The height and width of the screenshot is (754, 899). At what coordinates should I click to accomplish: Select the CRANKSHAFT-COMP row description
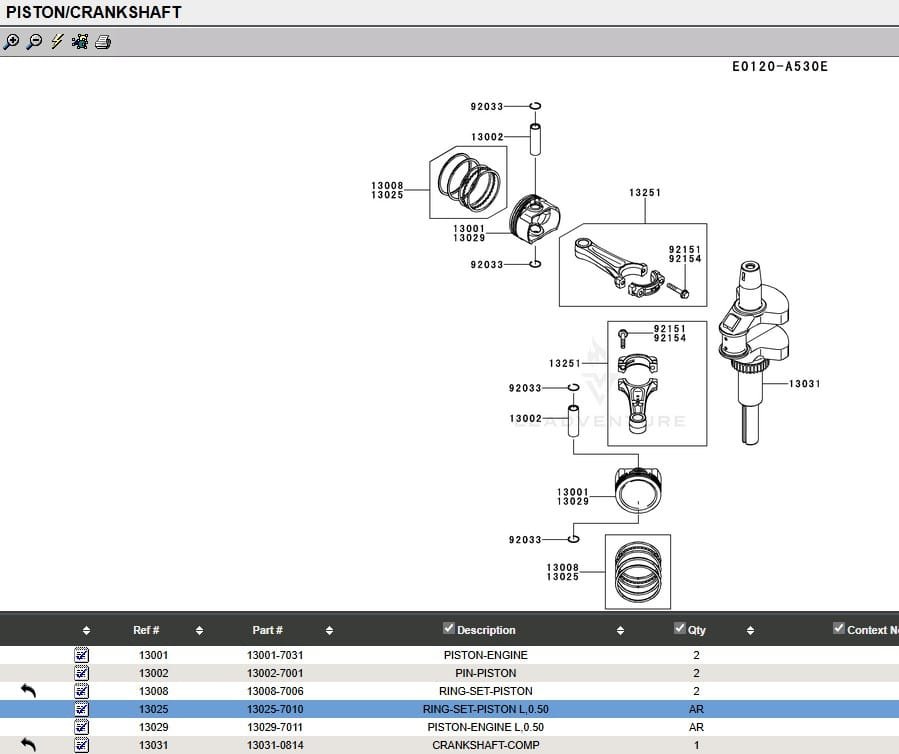tap(485, 745)
